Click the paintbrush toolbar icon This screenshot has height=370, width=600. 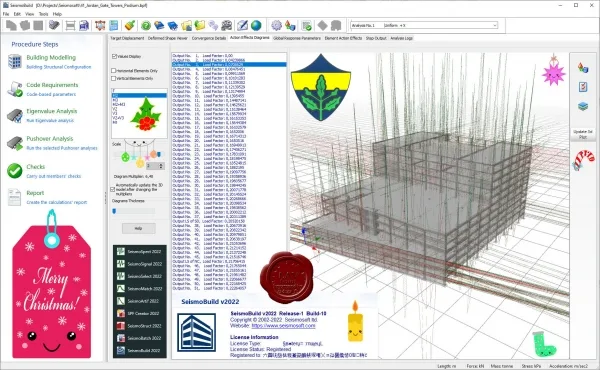click(130, 25)
